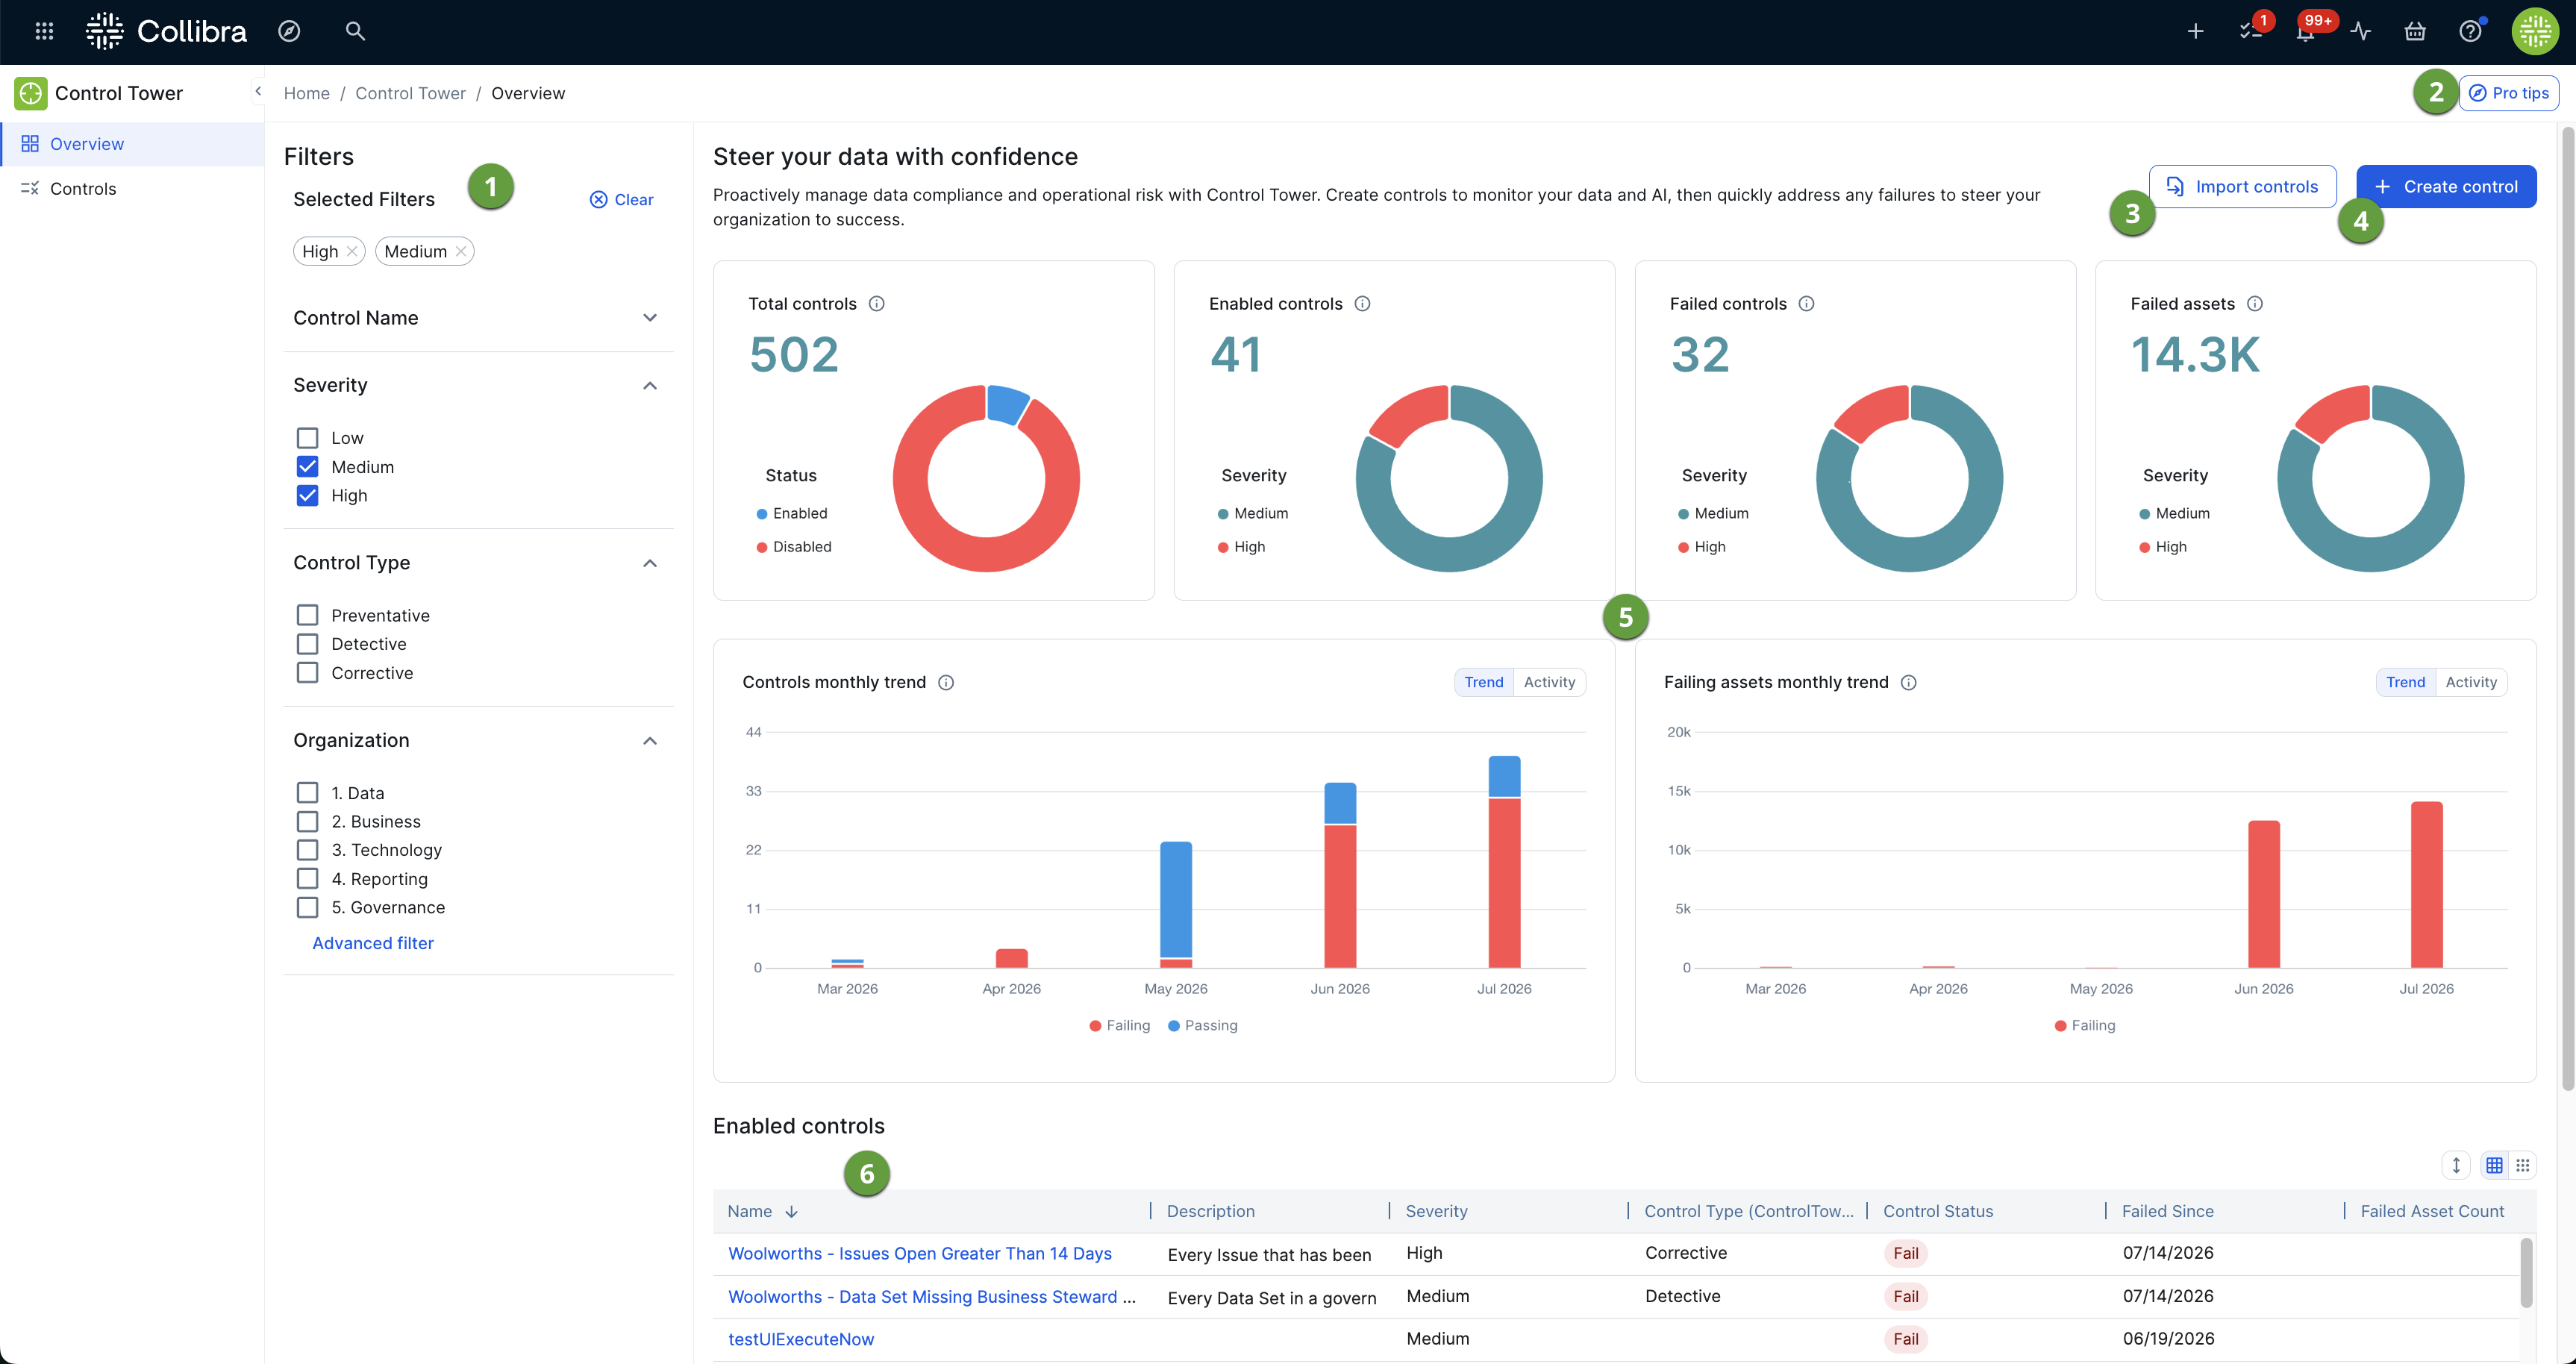Click the Create control button
Image resolution: width=2576 pixels, height=1364 pixels.
tap(2446, 187)
